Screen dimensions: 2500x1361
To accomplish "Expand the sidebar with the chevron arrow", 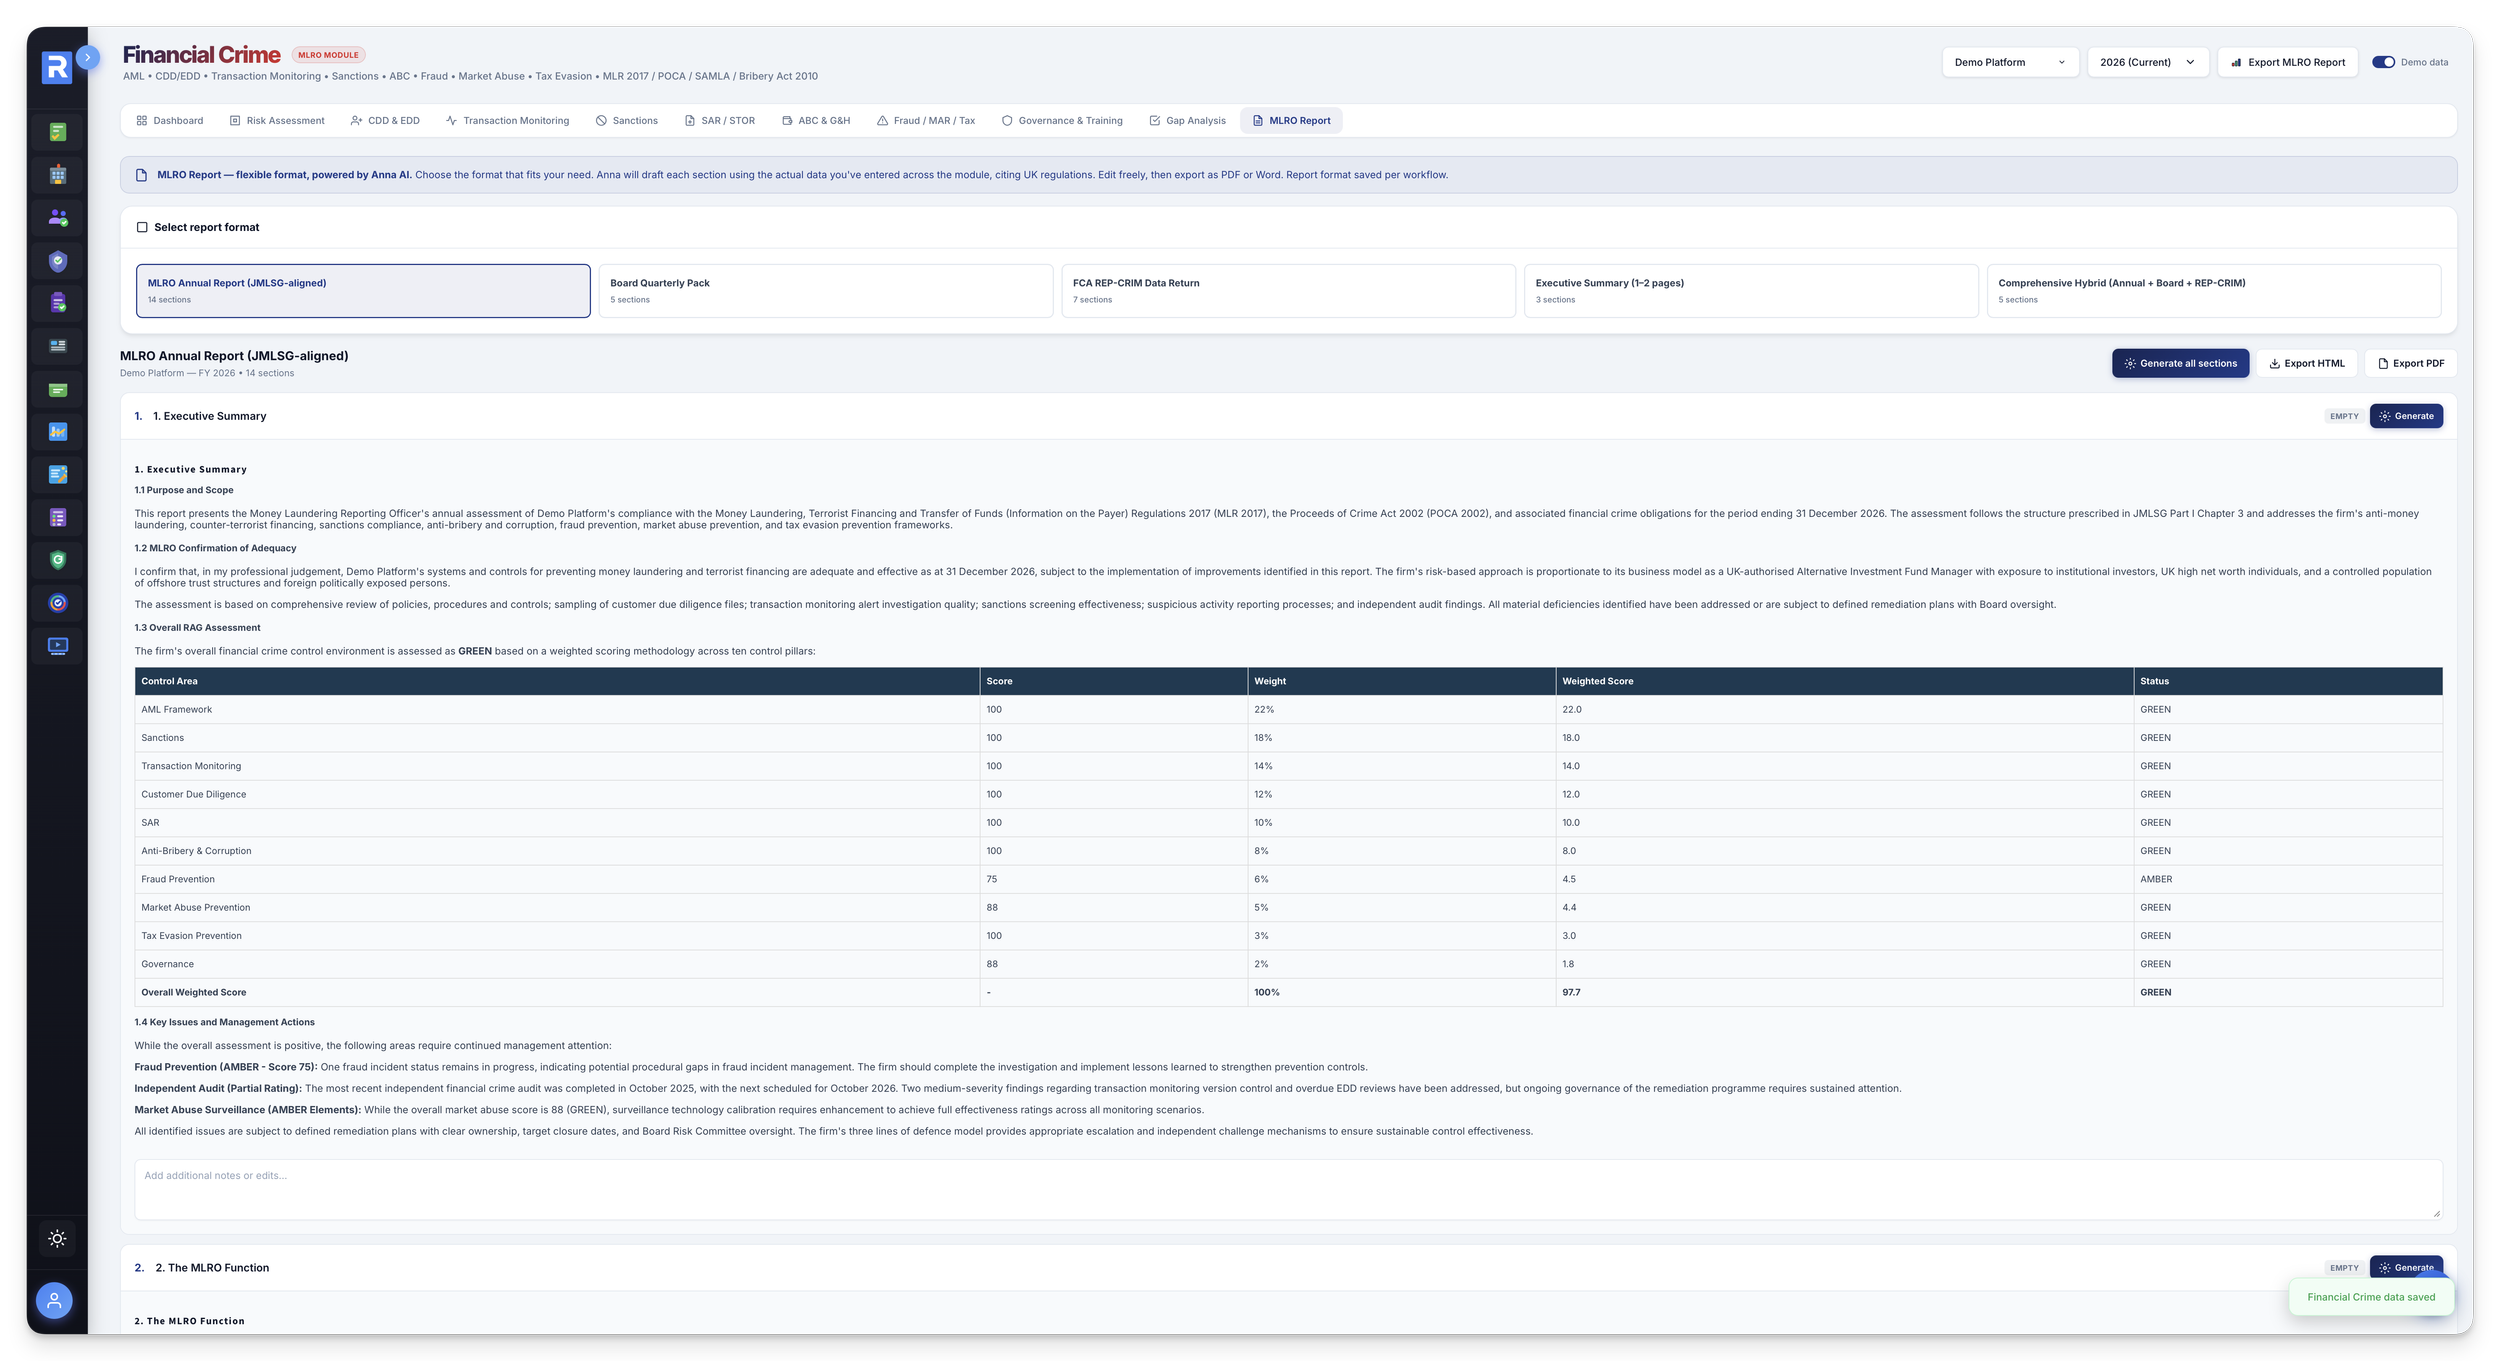I will coord(88,55).
